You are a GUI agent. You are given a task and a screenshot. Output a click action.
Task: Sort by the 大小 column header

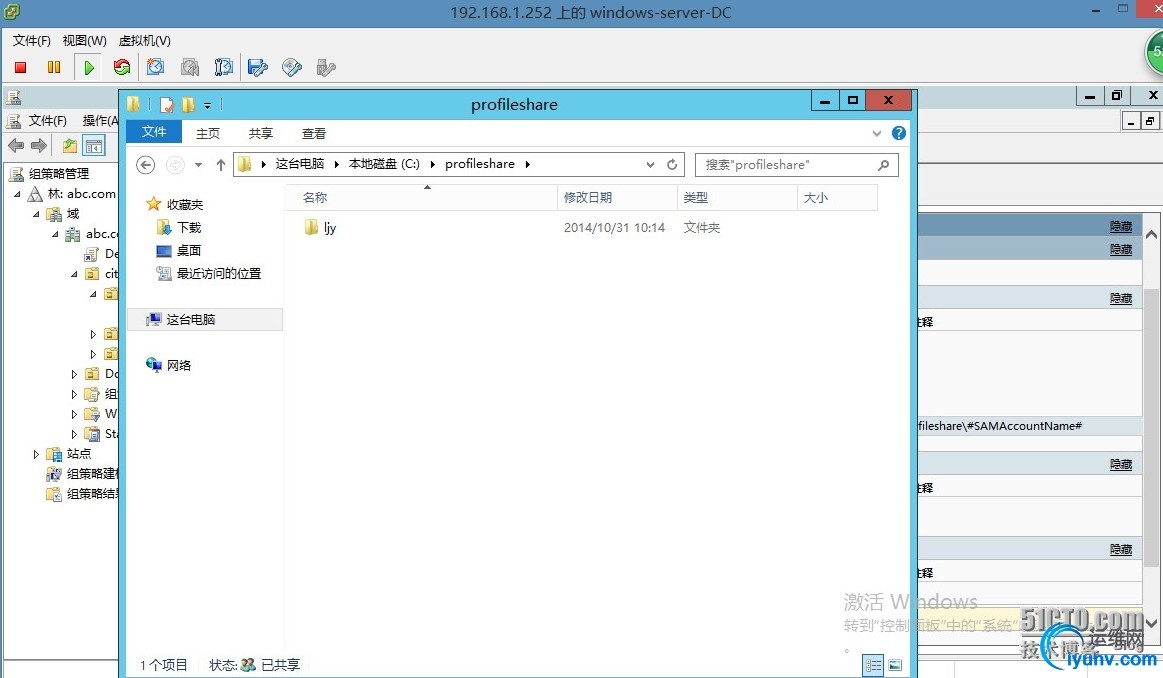tap(837, 197)
